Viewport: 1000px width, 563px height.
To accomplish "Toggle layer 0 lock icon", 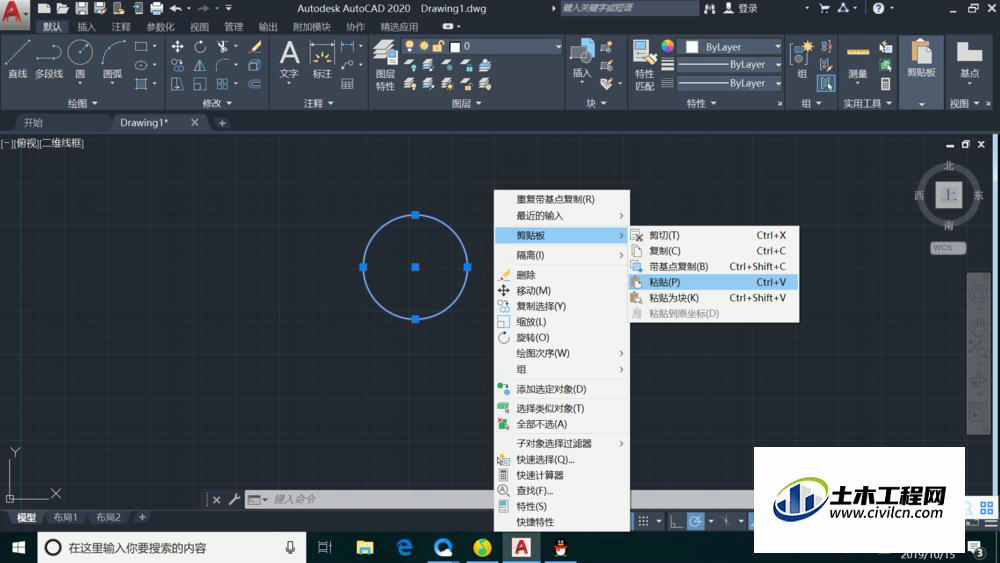I will coord(438,46).
